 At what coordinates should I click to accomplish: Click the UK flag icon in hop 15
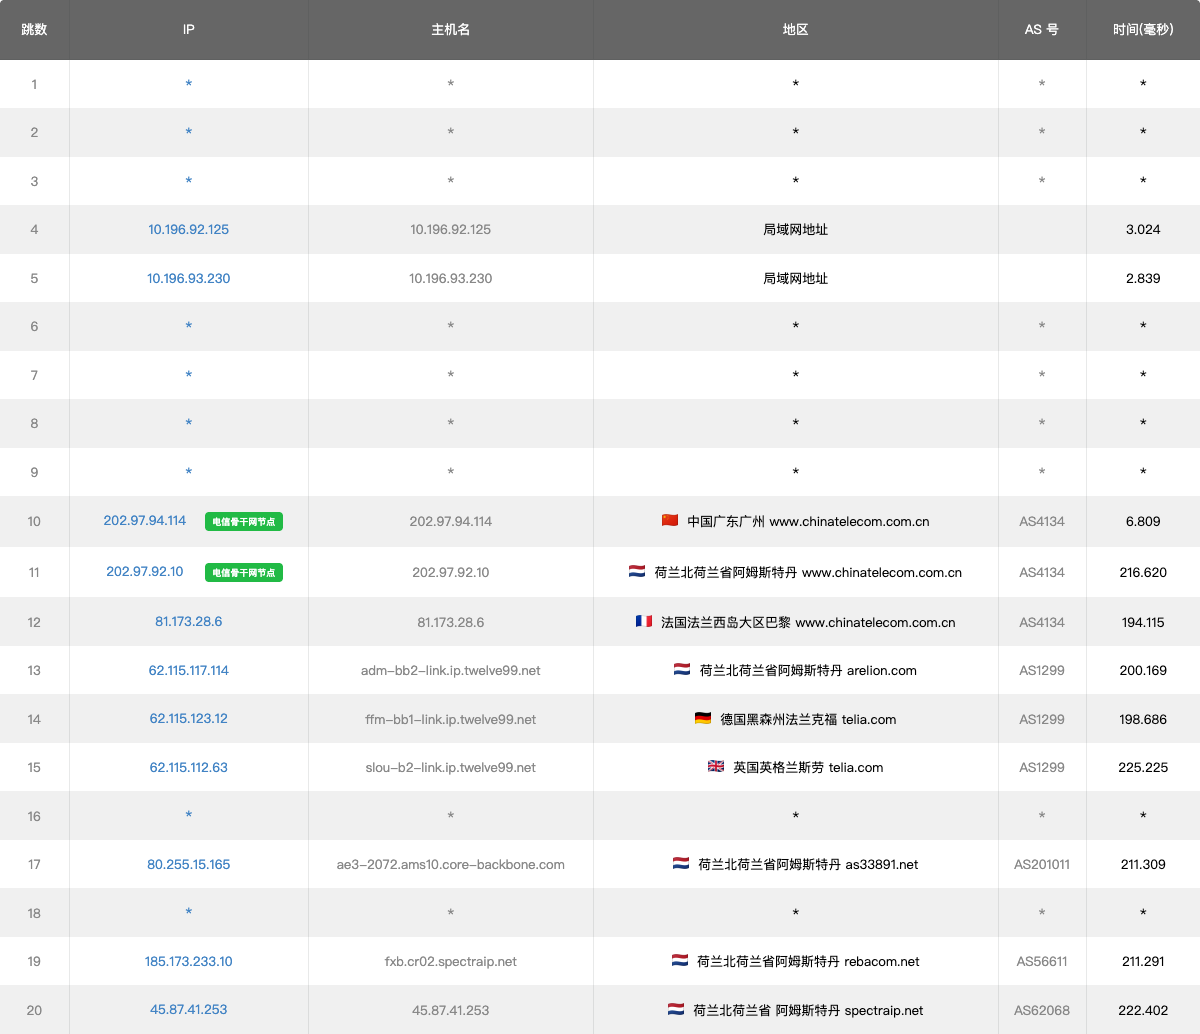(716, 767)
